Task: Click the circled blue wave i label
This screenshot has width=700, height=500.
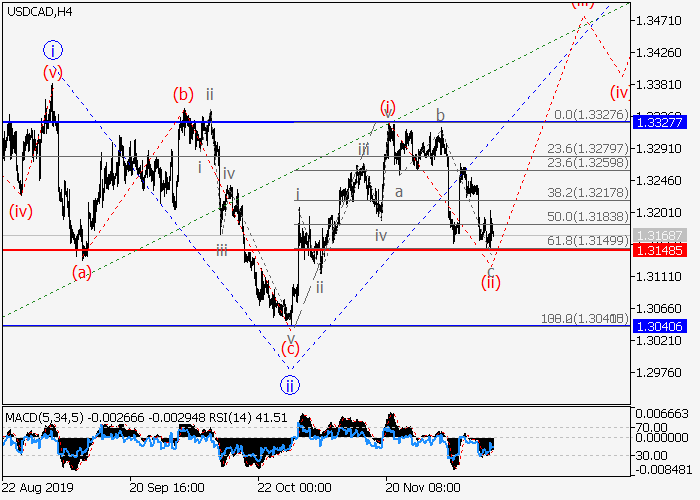Action: [52, 49]
